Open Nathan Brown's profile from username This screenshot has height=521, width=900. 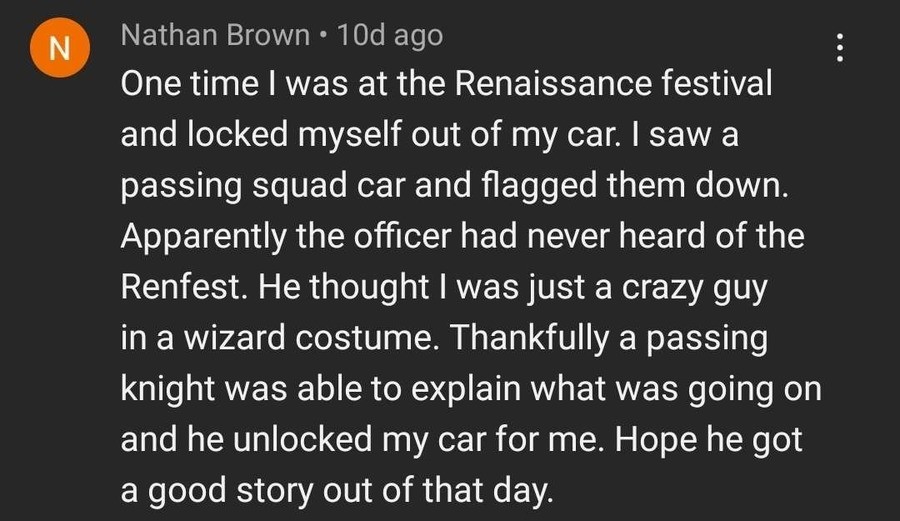[x=214, y=36]
